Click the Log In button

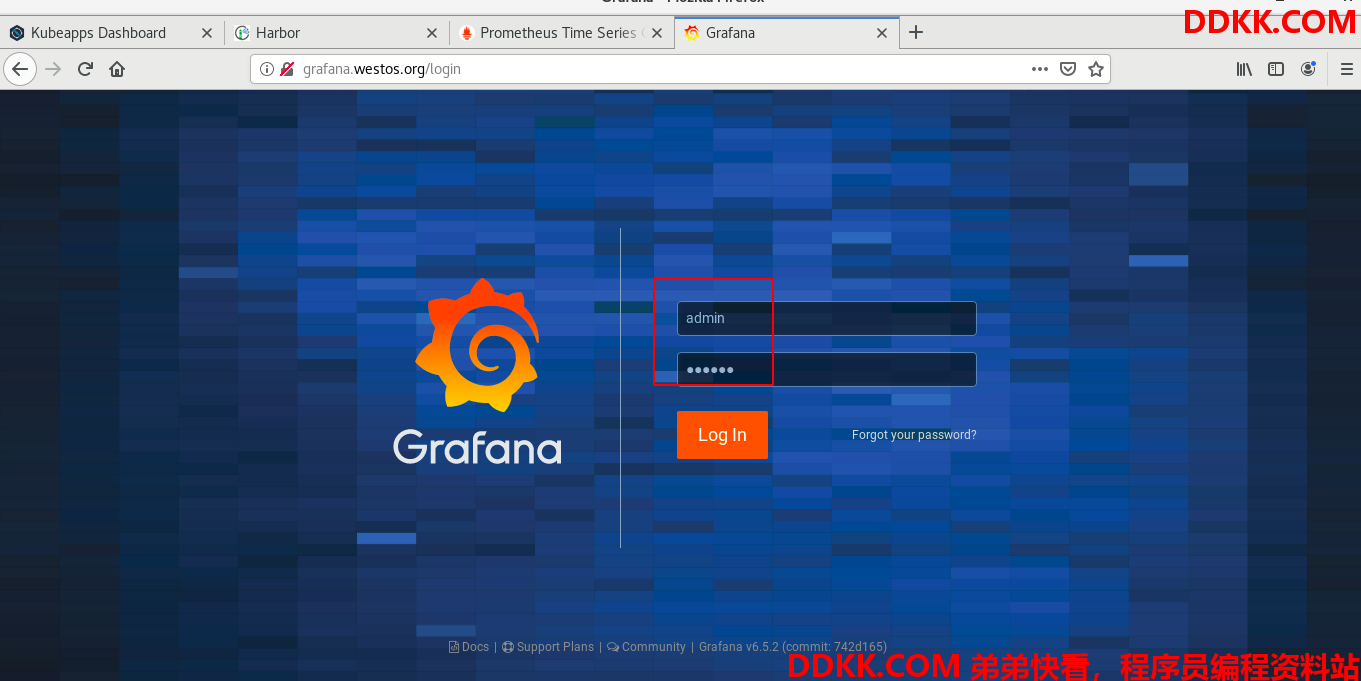point(722,435)
